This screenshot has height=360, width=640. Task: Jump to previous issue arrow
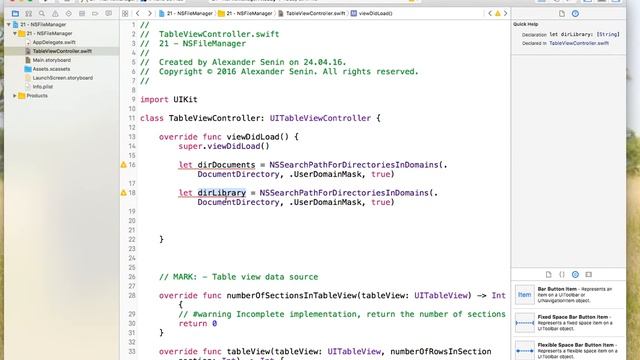click(x=490, y=13)
